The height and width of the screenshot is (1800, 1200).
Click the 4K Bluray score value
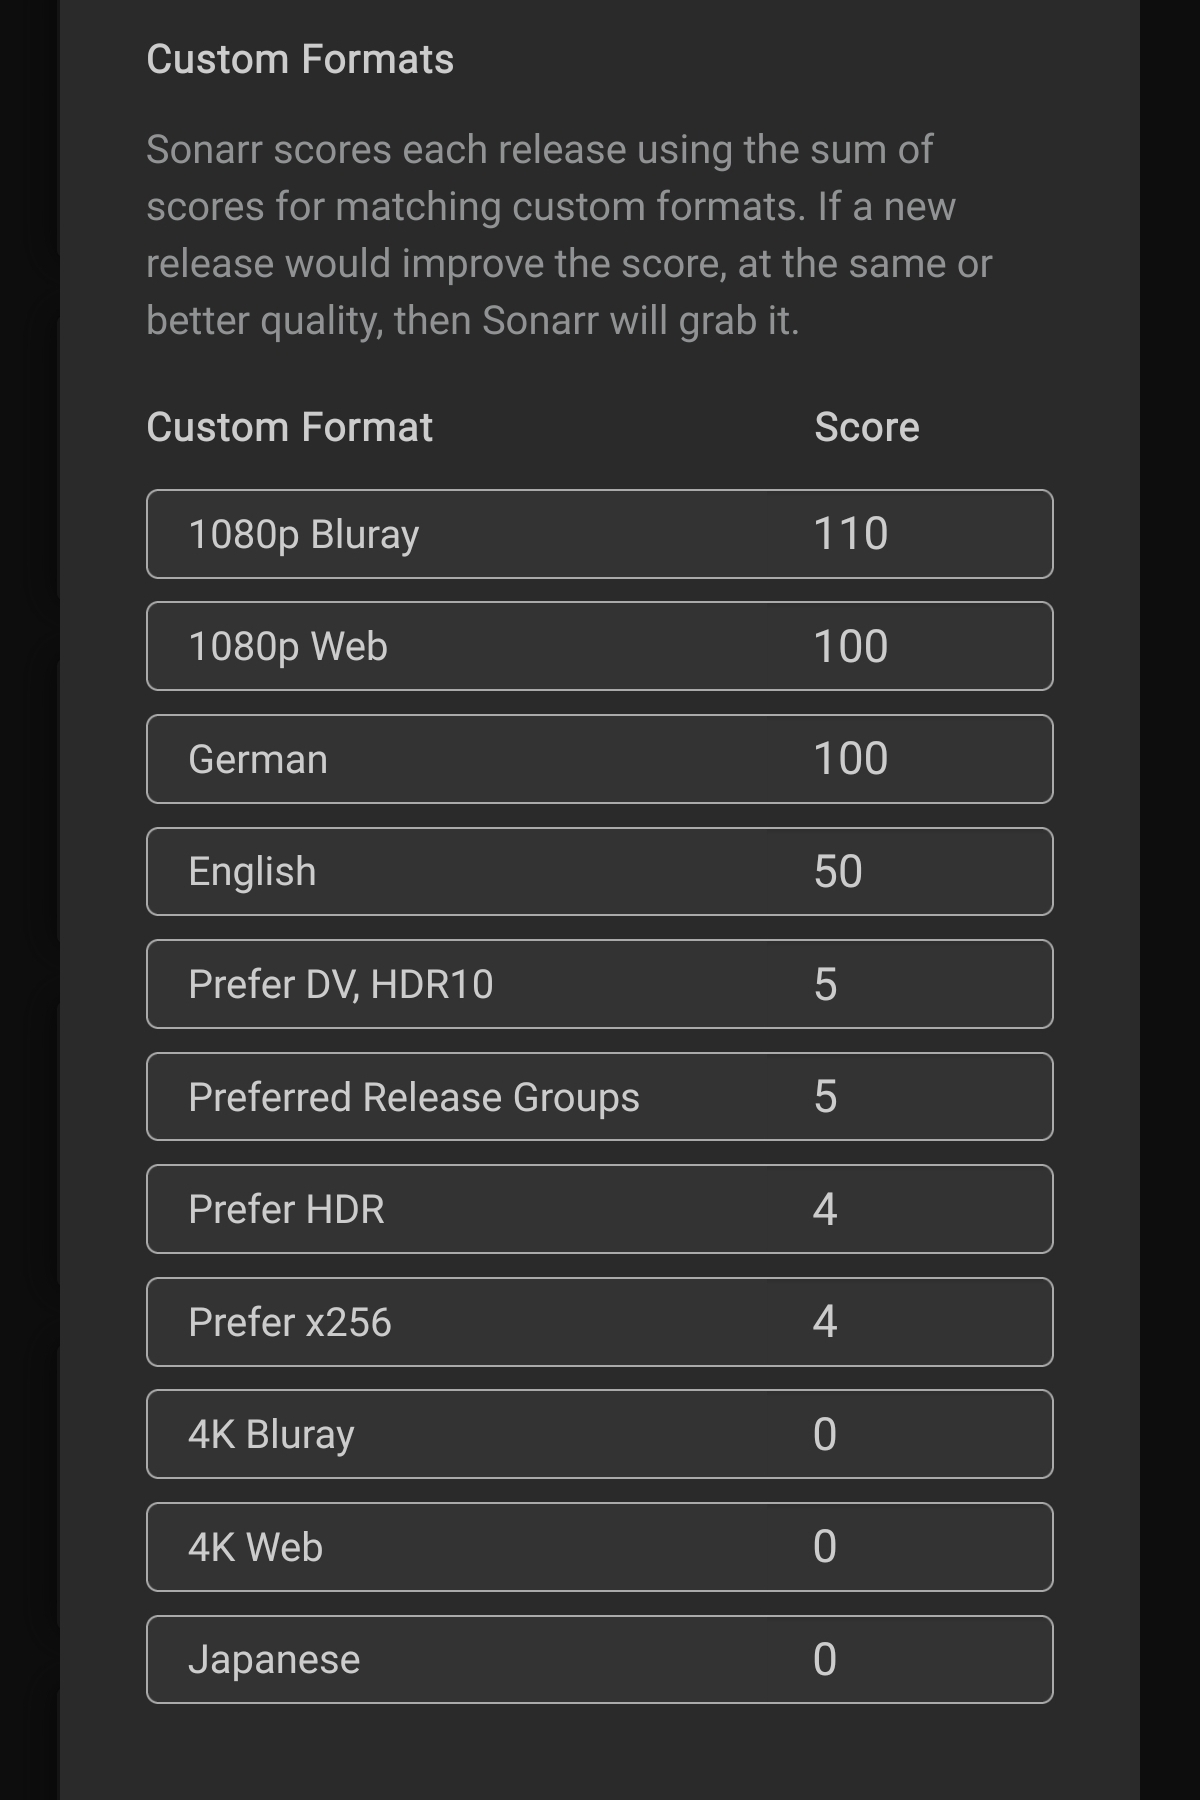coord(826,1434)
